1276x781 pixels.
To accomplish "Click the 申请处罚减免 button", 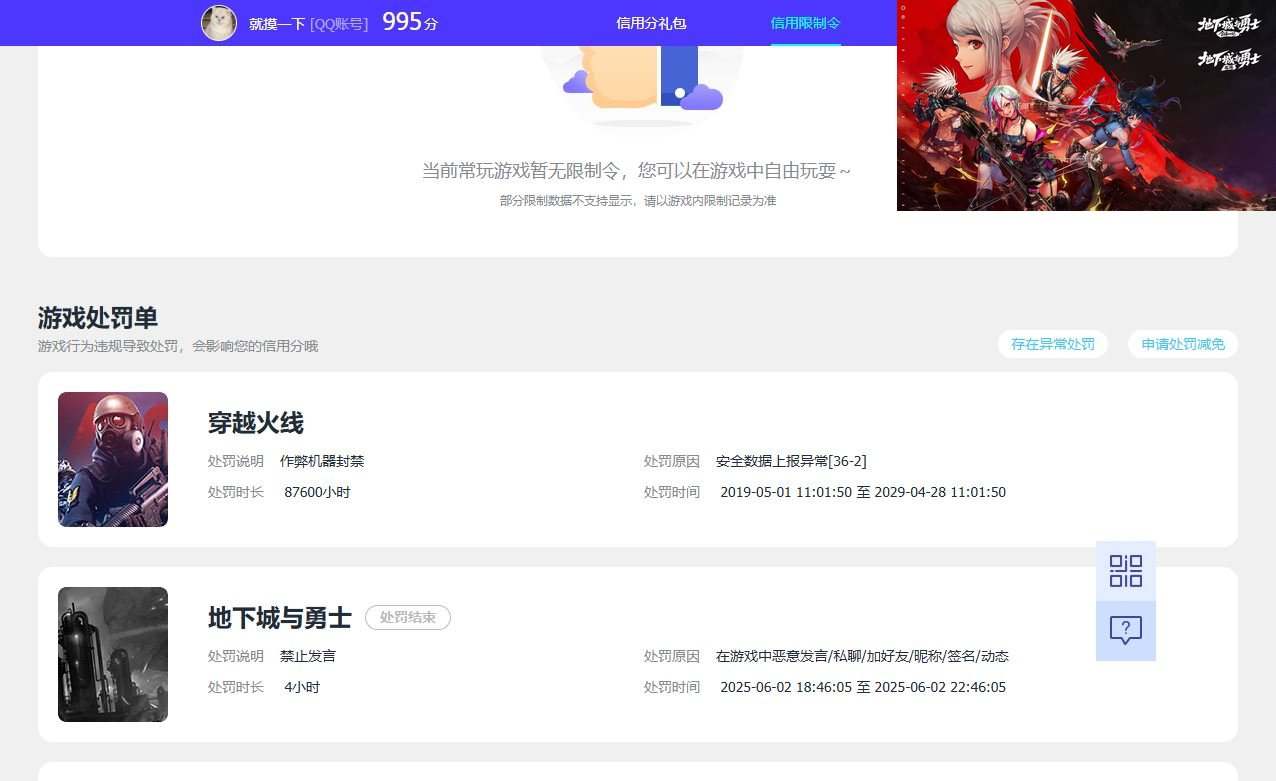I will coord(1183,344).
